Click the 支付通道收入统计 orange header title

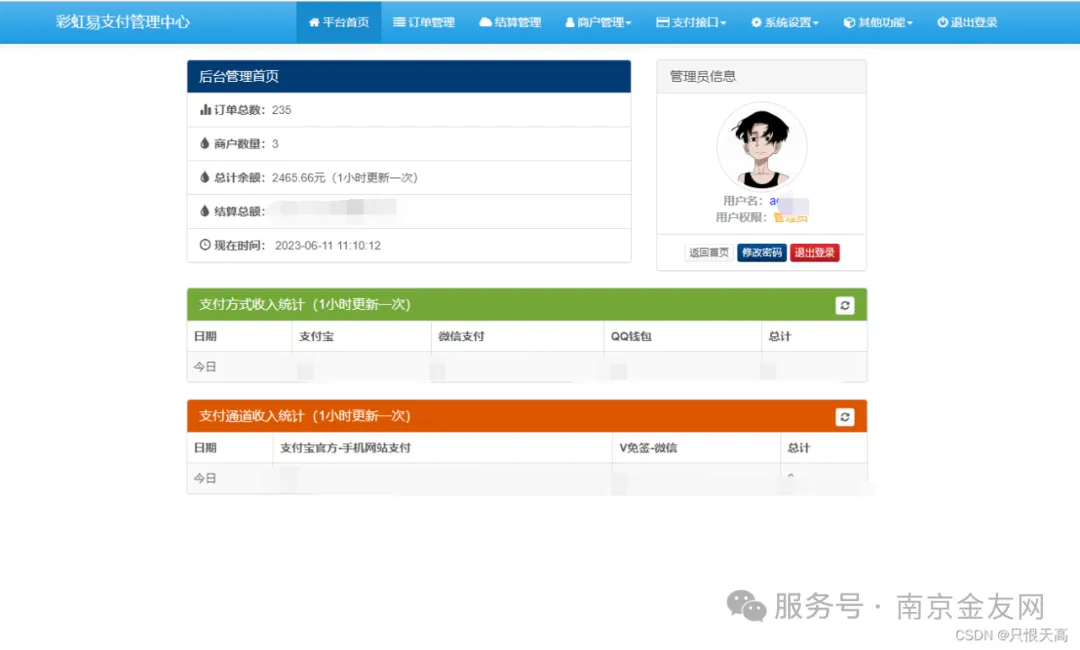(x=305, y=416)
